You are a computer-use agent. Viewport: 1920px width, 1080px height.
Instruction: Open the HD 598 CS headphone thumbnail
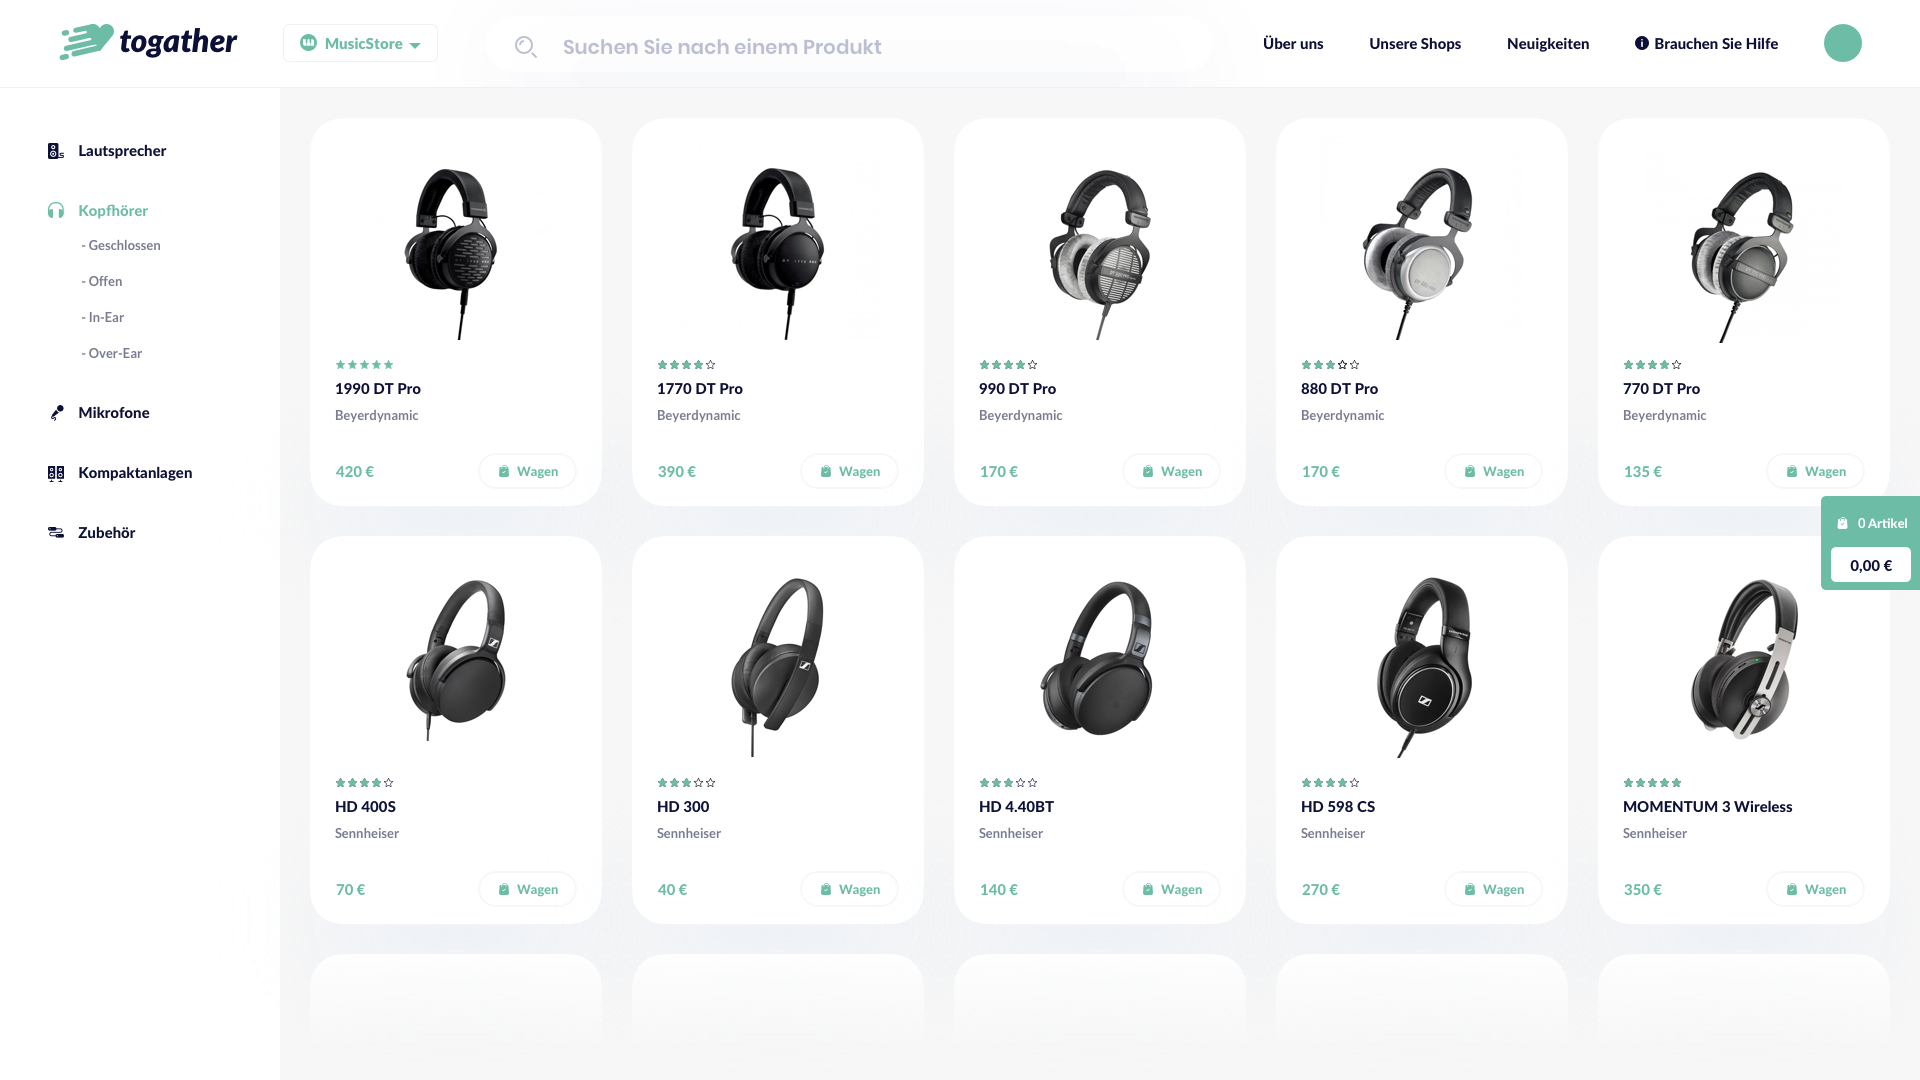coord(1422,665)
